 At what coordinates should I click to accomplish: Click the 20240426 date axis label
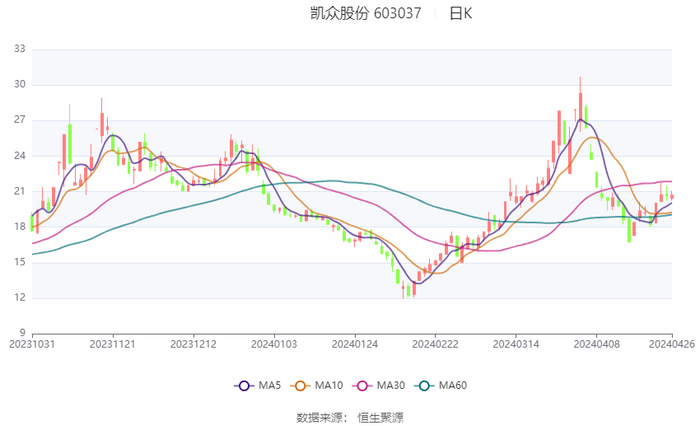coord(672,344)
